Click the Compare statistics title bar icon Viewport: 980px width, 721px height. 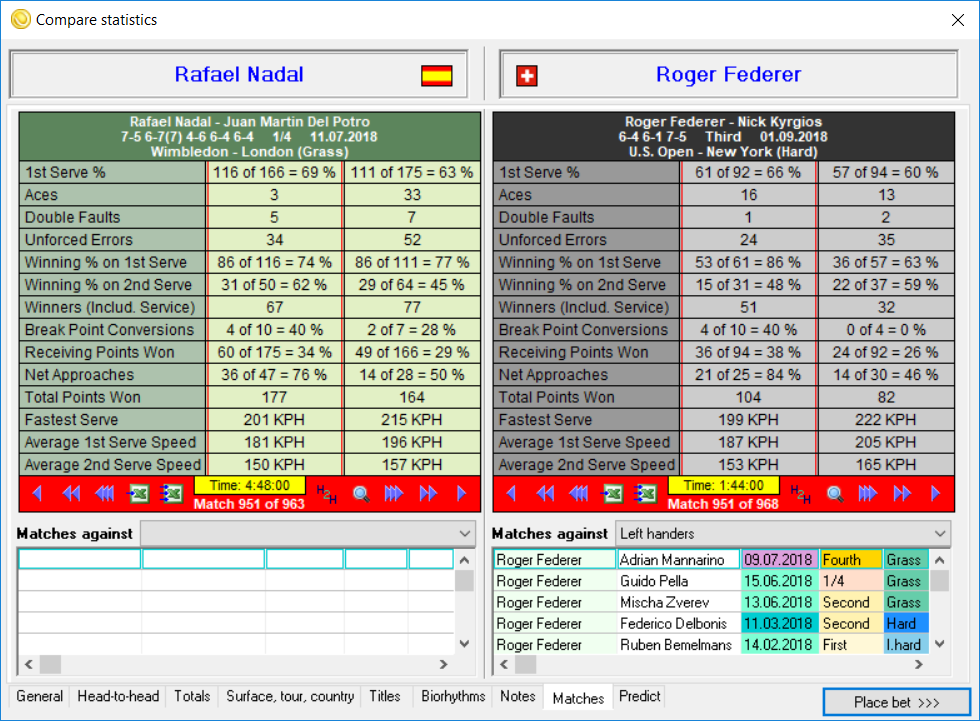pos(21,19)
